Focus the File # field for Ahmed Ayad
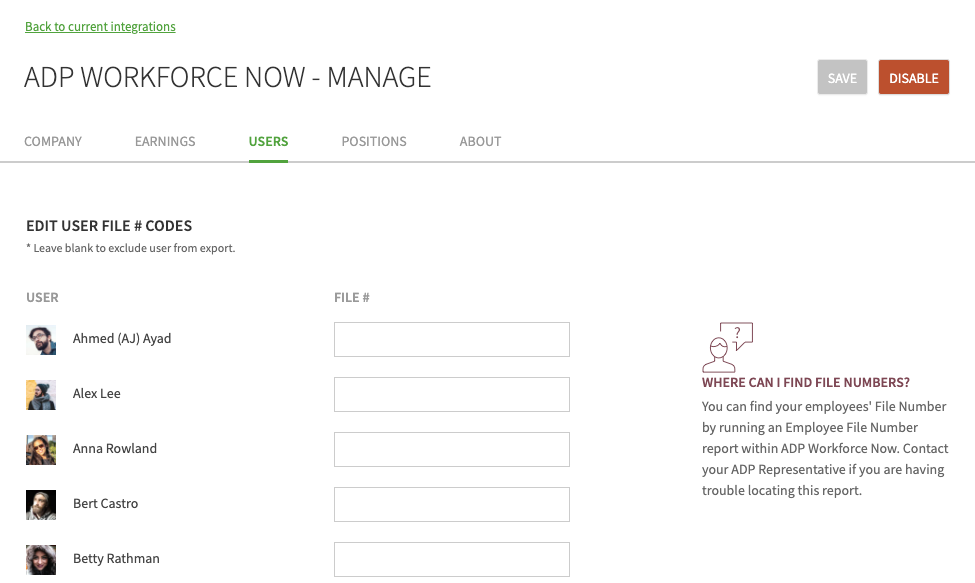 451,340
